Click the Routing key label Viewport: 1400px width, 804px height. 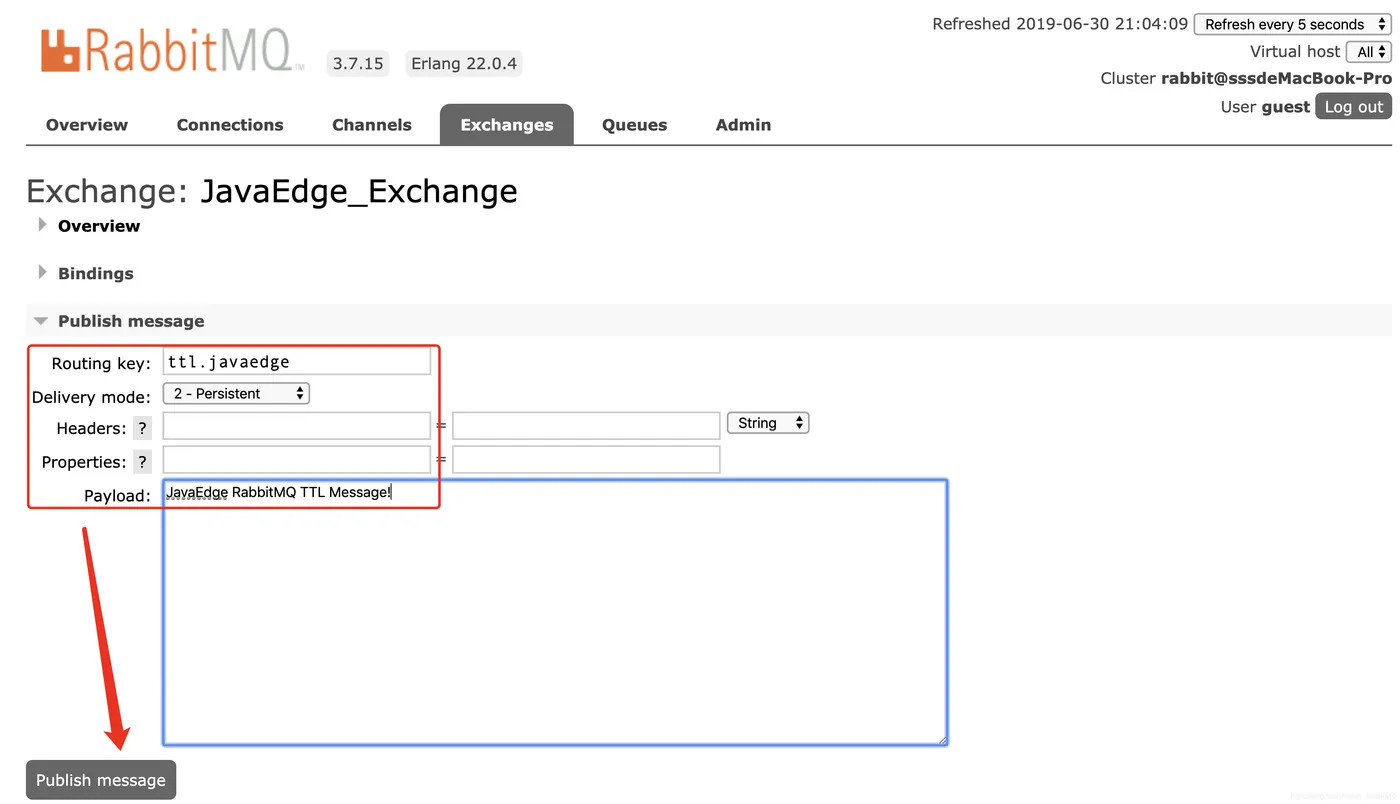point(101,363)
